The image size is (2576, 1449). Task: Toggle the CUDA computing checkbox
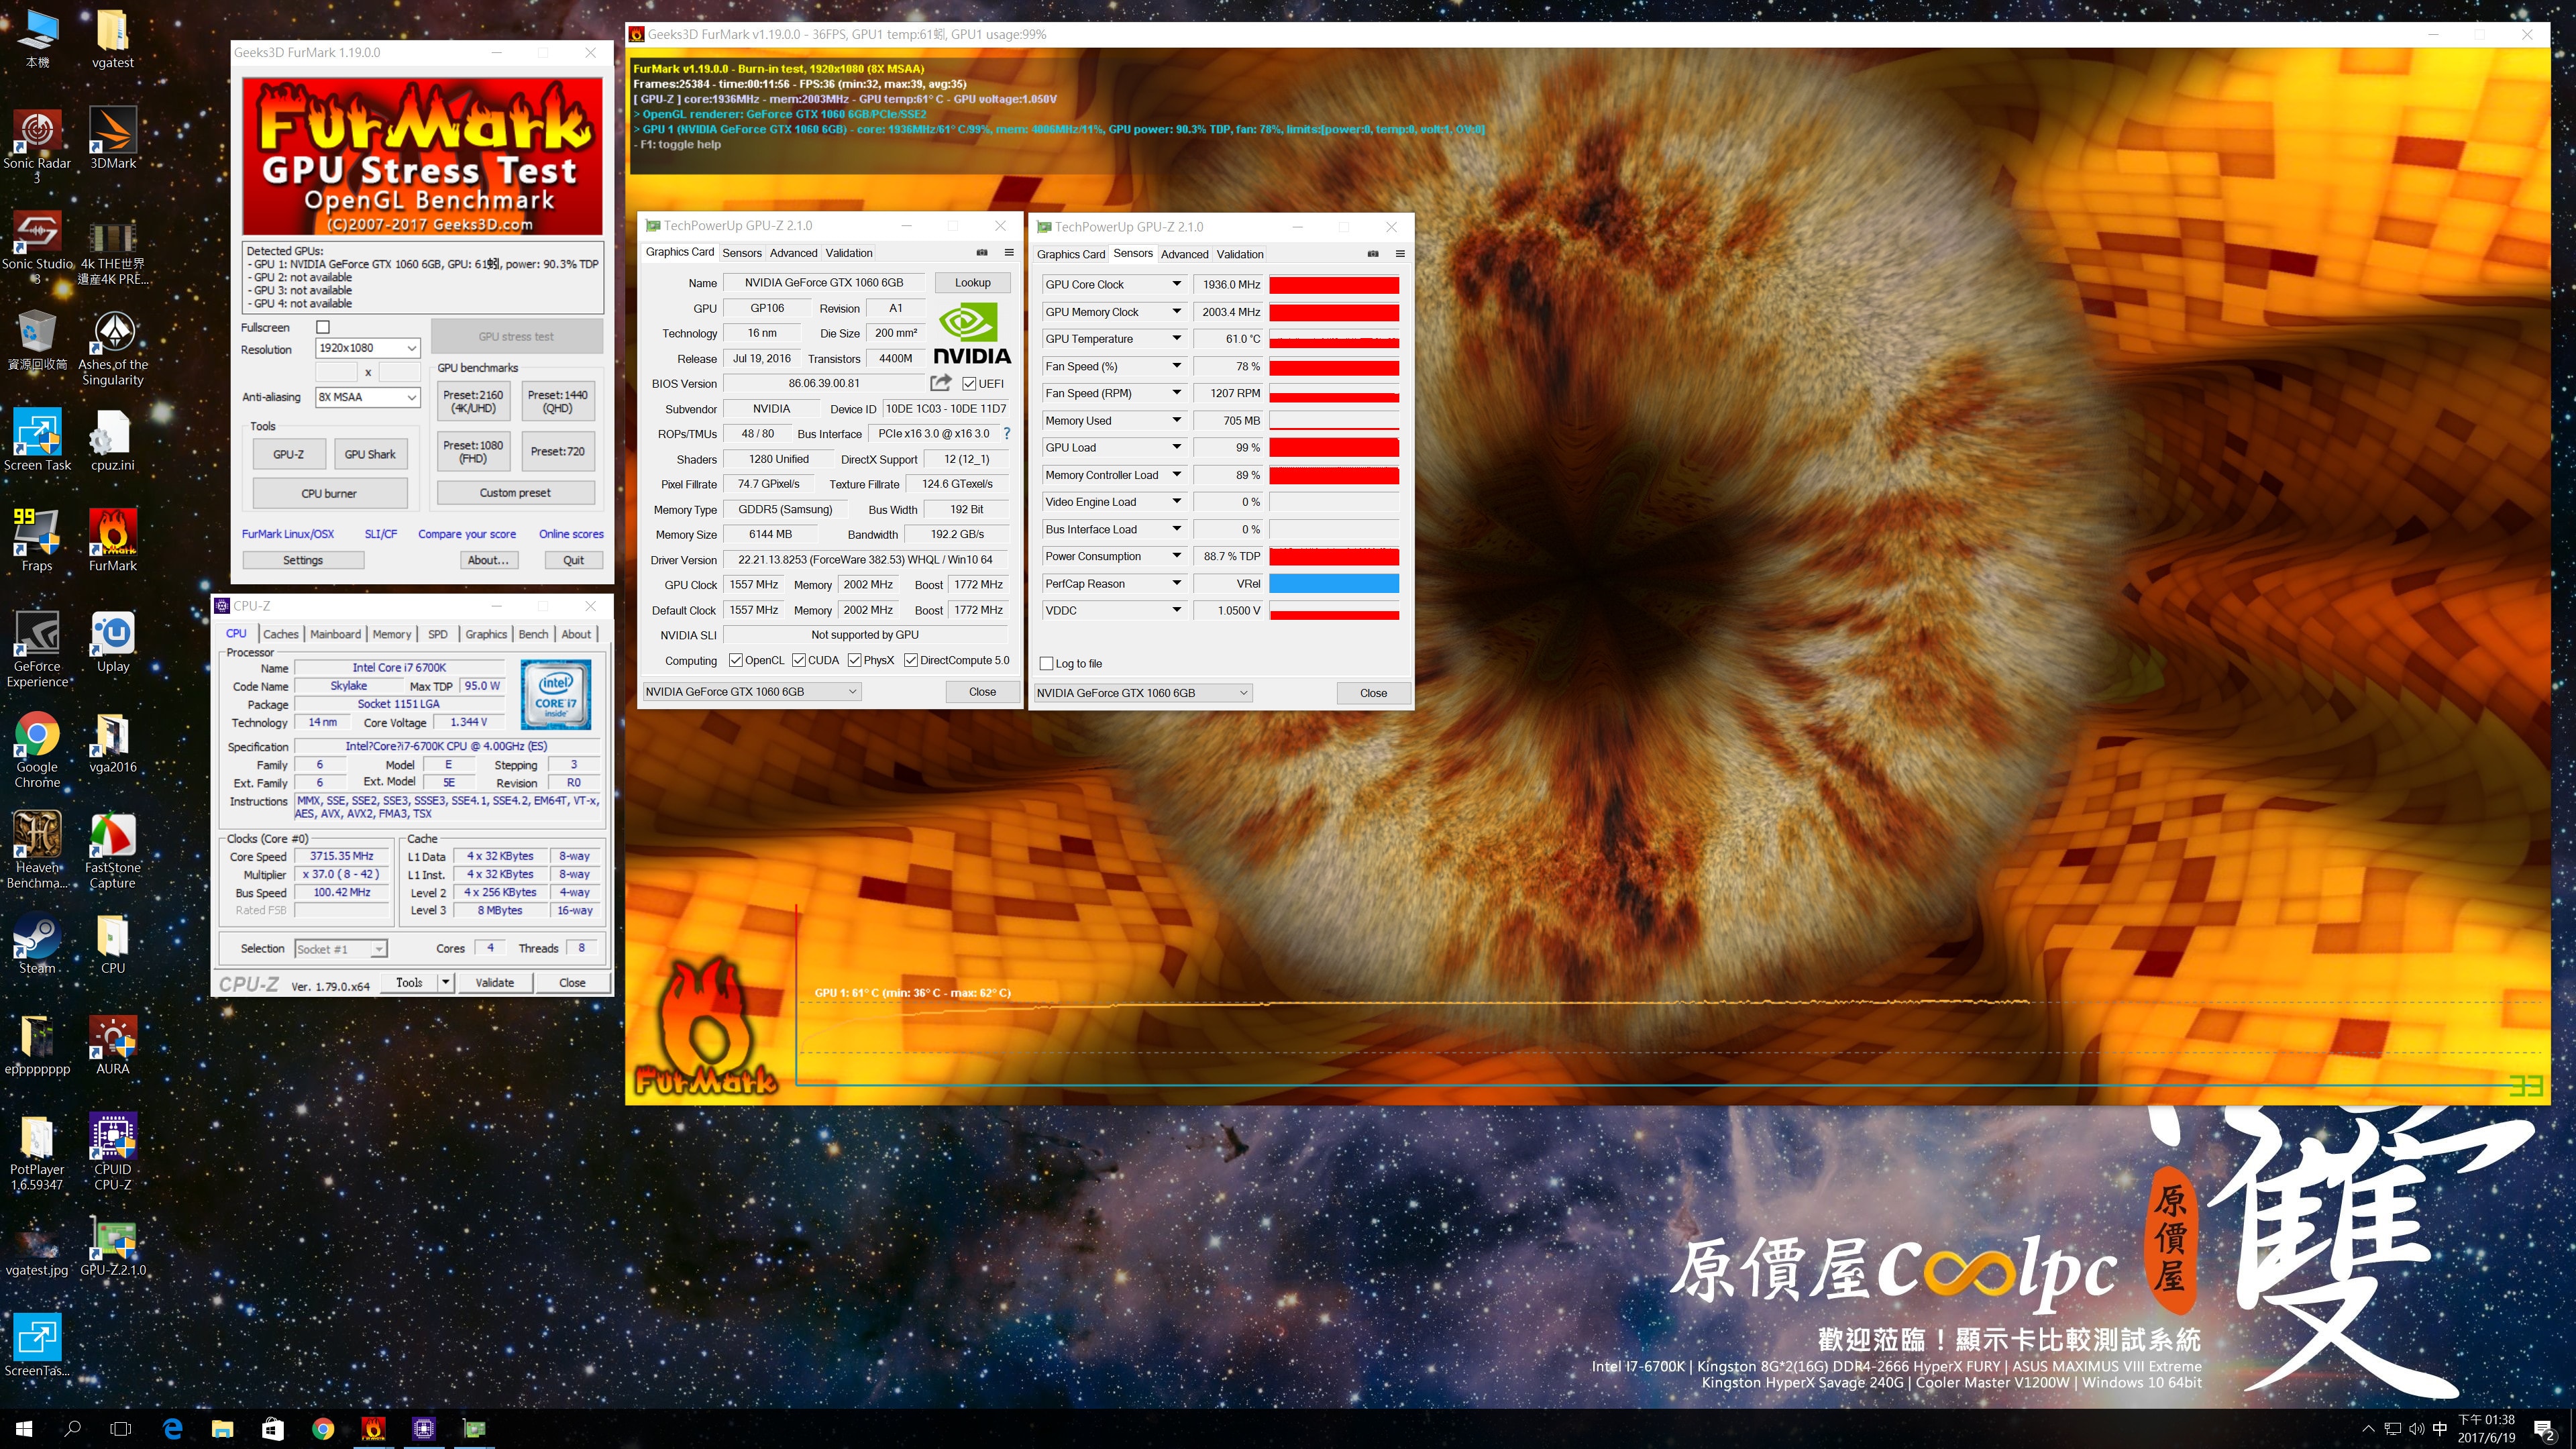[x=799, y=660]
